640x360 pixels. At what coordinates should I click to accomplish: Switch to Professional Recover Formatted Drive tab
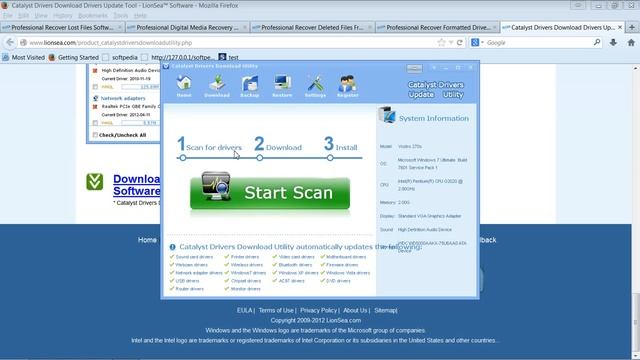click(x=437, y=27)
